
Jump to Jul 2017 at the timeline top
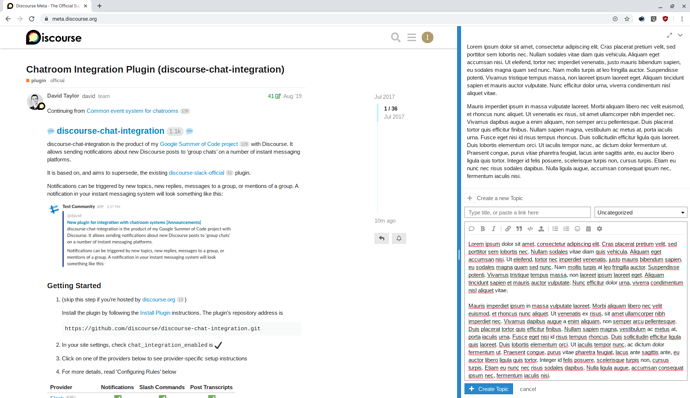pyautogui.click(x=385, y=97)
